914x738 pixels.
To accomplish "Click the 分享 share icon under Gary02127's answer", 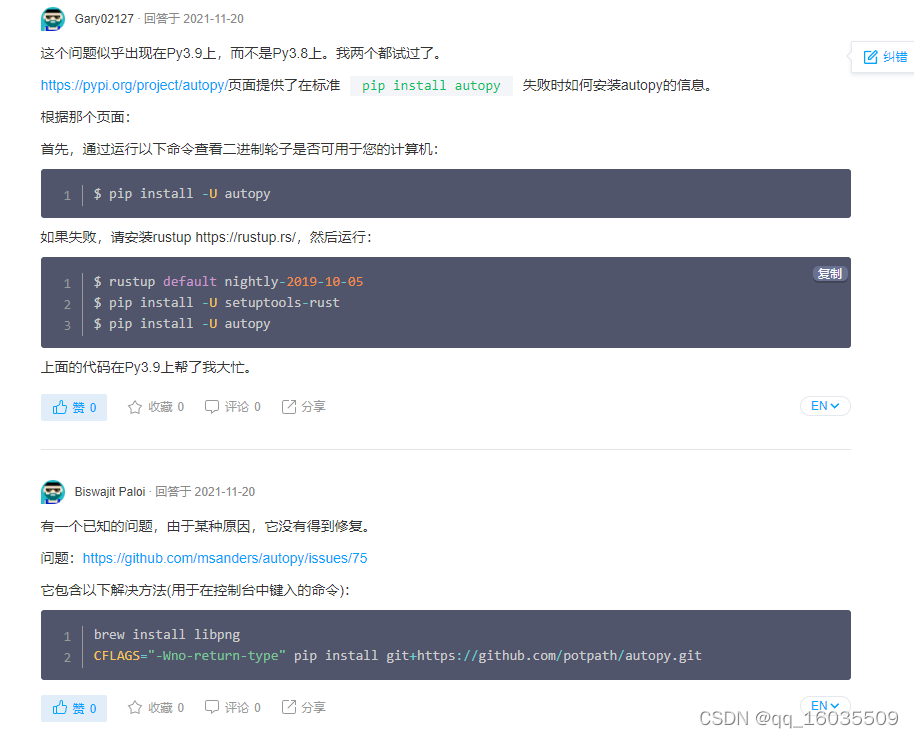I will pyautogui.click(x=289, y=406).
